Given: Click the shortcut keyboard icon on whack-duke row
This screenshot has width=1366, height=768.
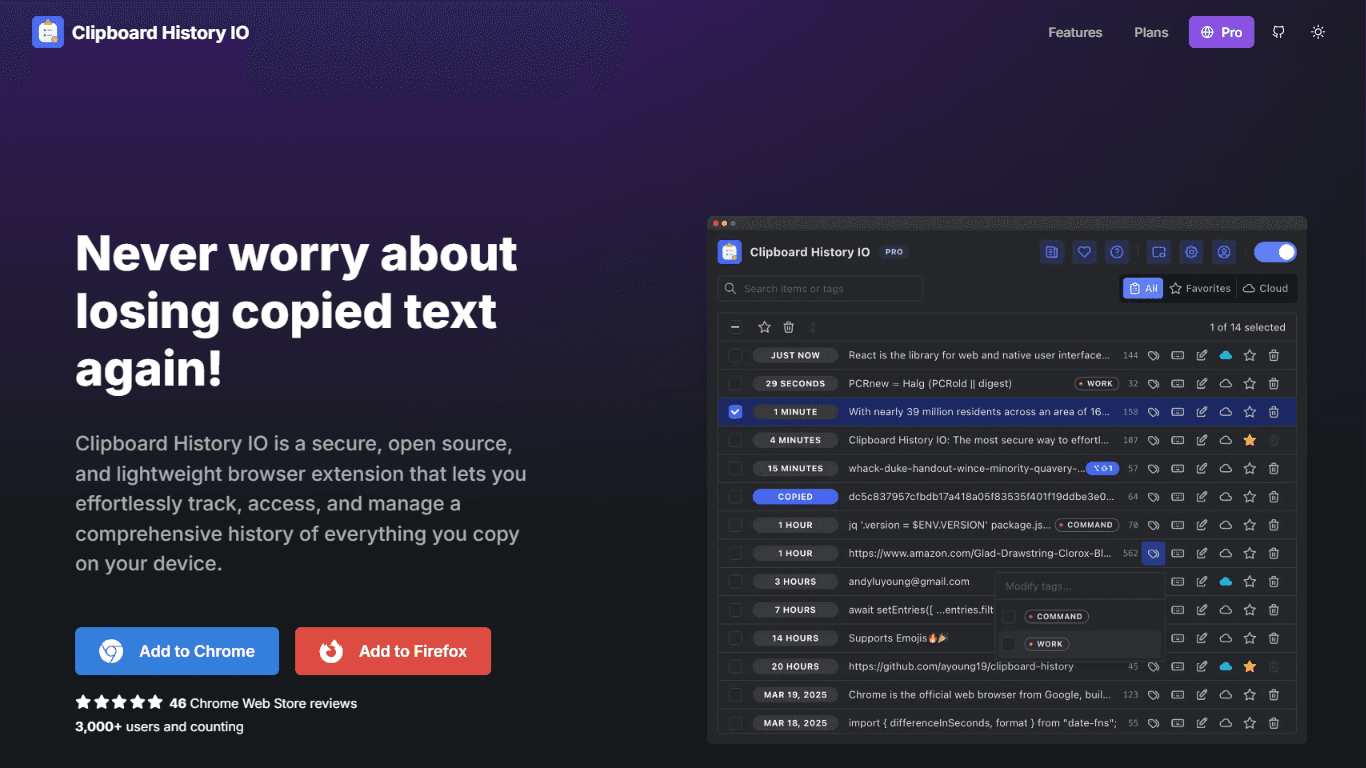Looking at the screenshot, I should coord(1178,468).
